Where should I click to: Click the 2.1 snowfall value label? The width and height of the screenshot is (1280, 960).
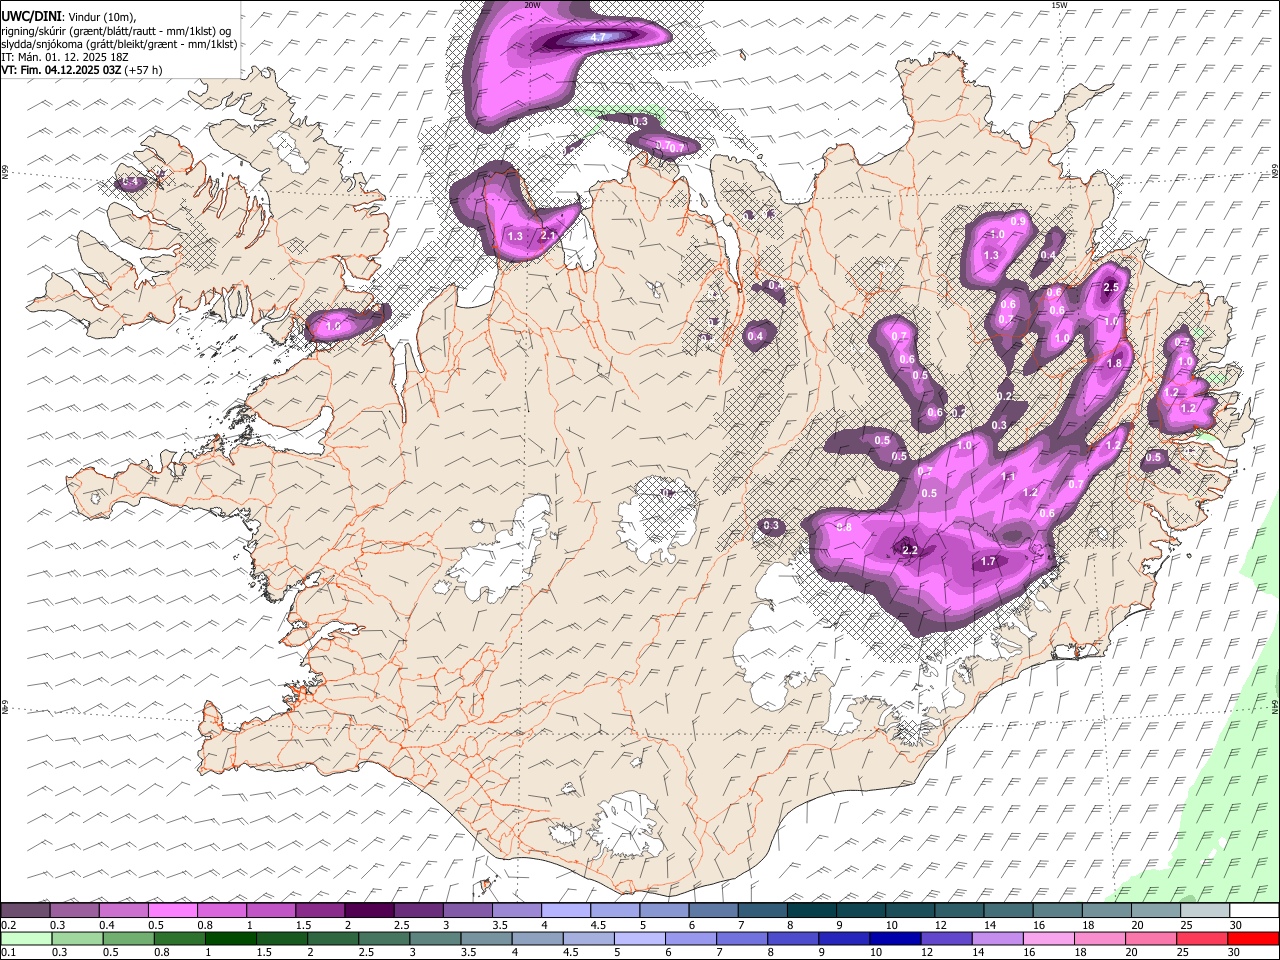pyautogui.click(x=547, y=236)
